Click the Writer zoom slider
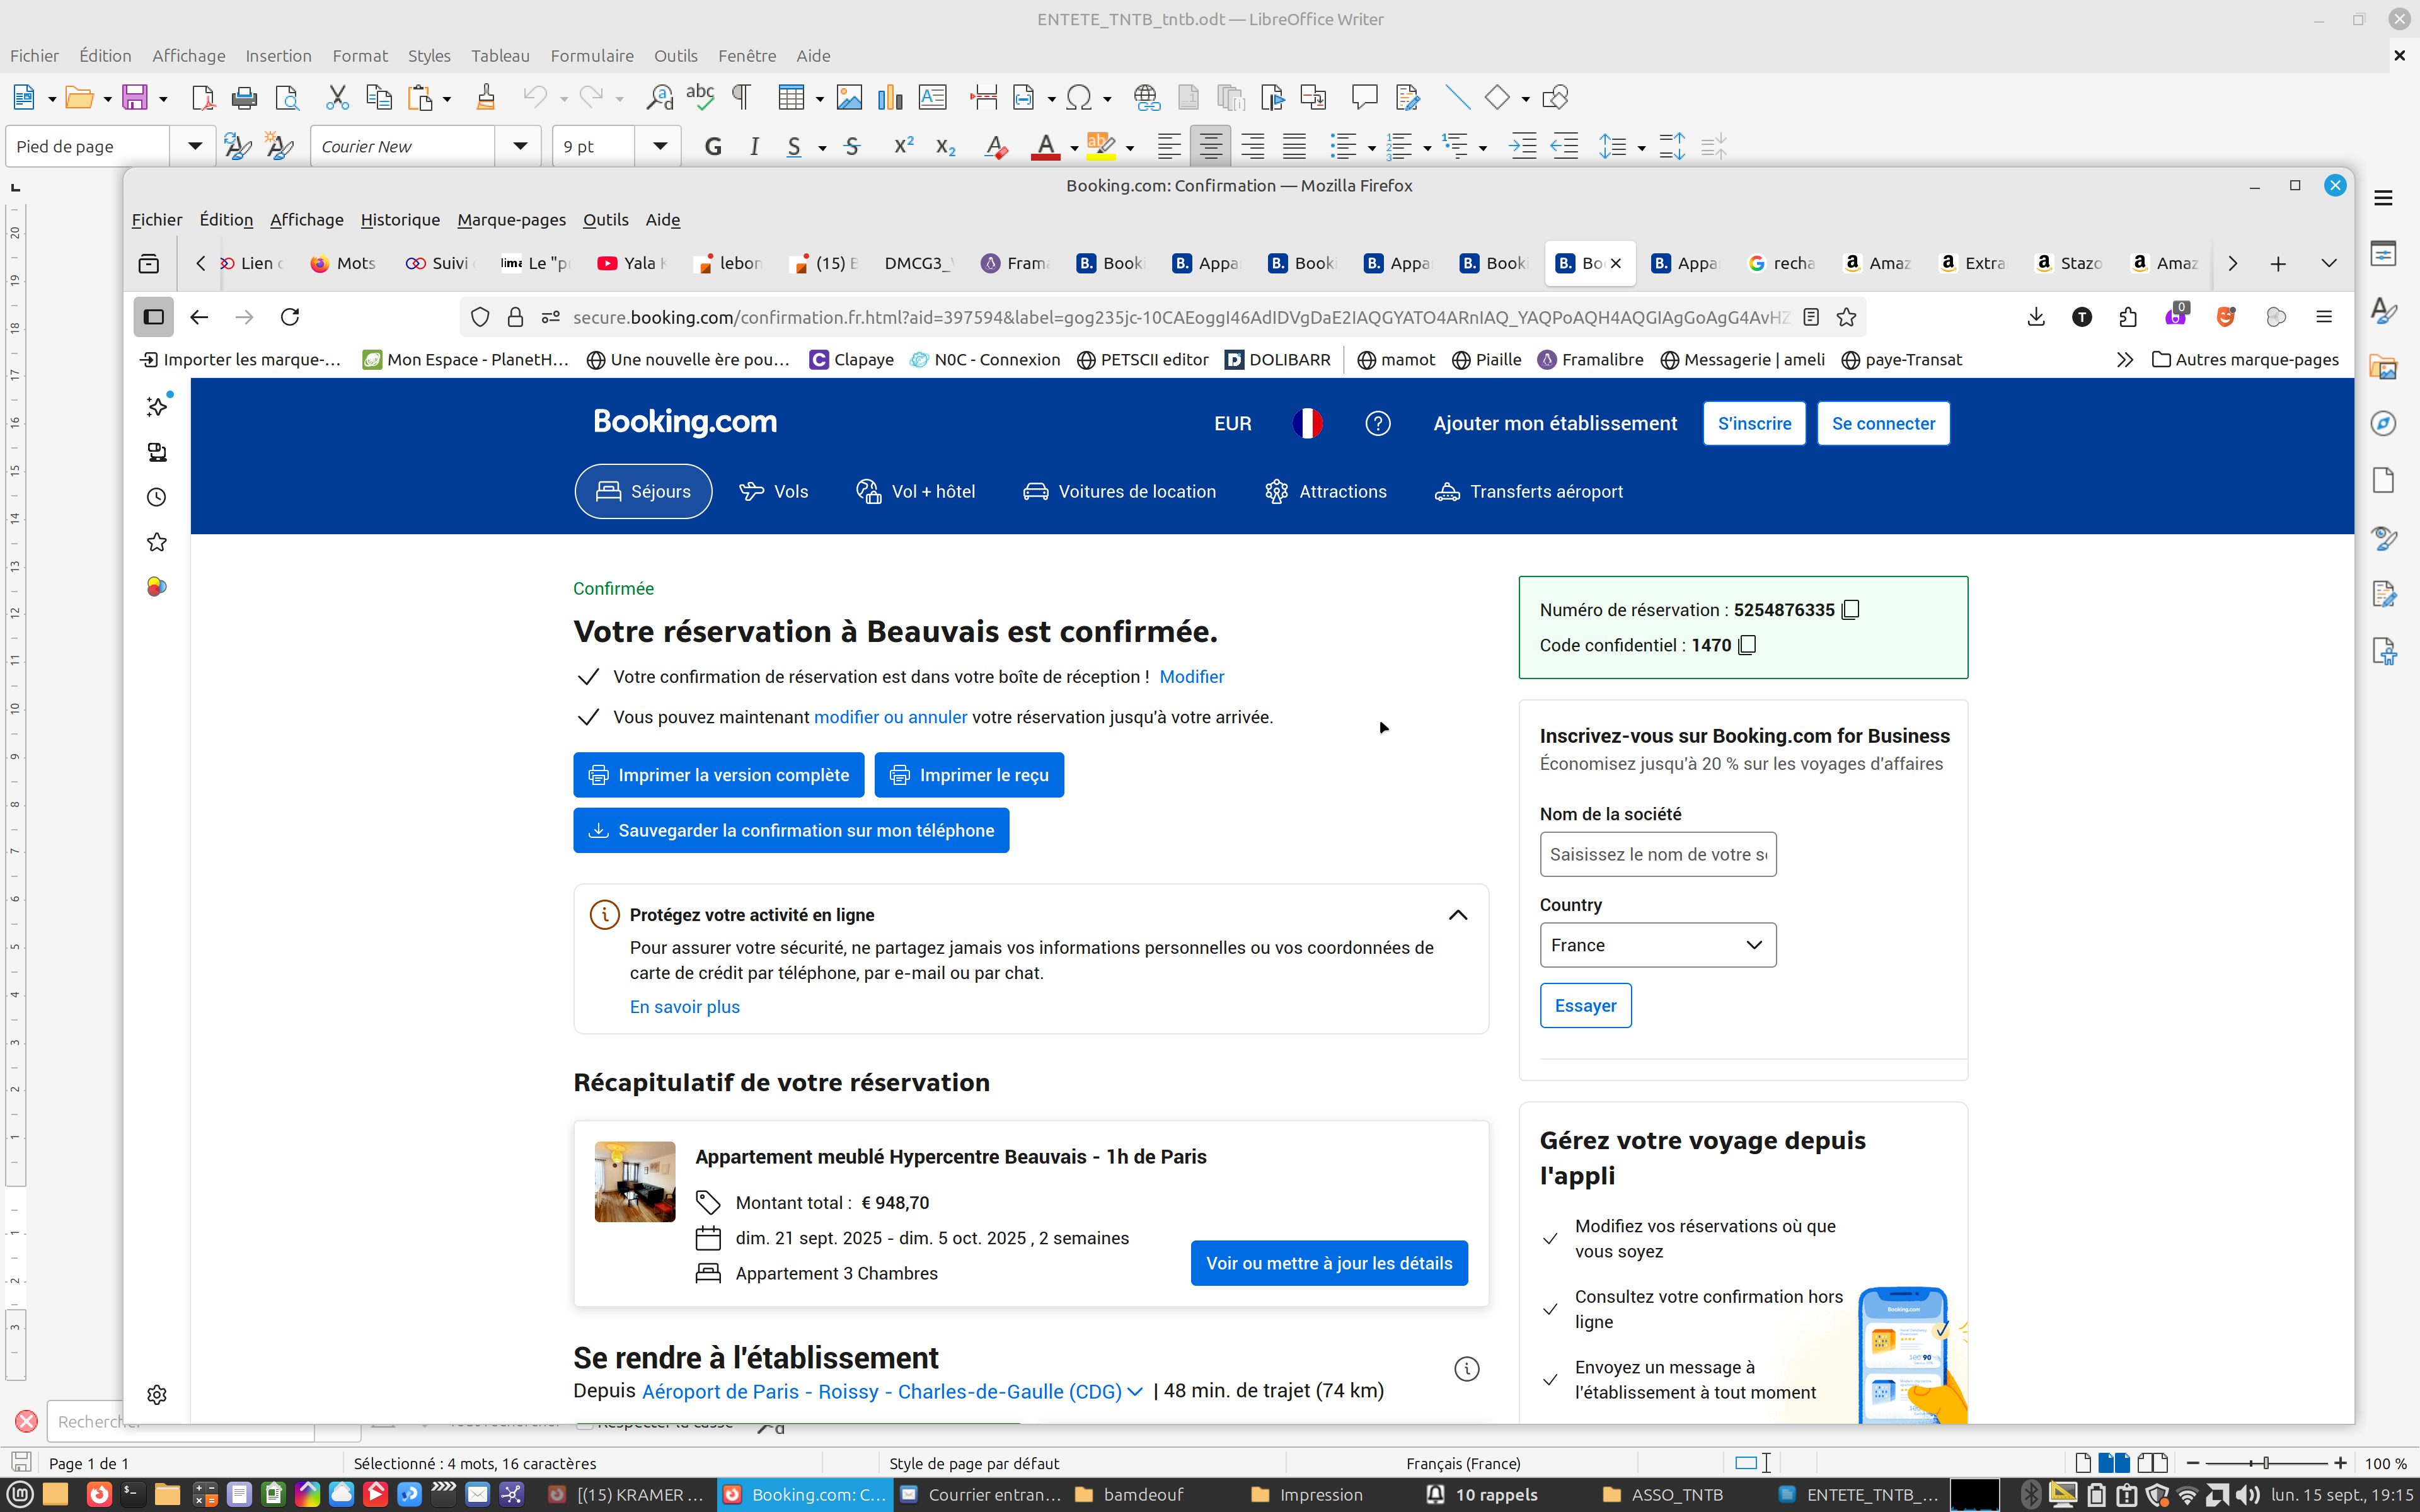 click(x=2266, y=1463)
